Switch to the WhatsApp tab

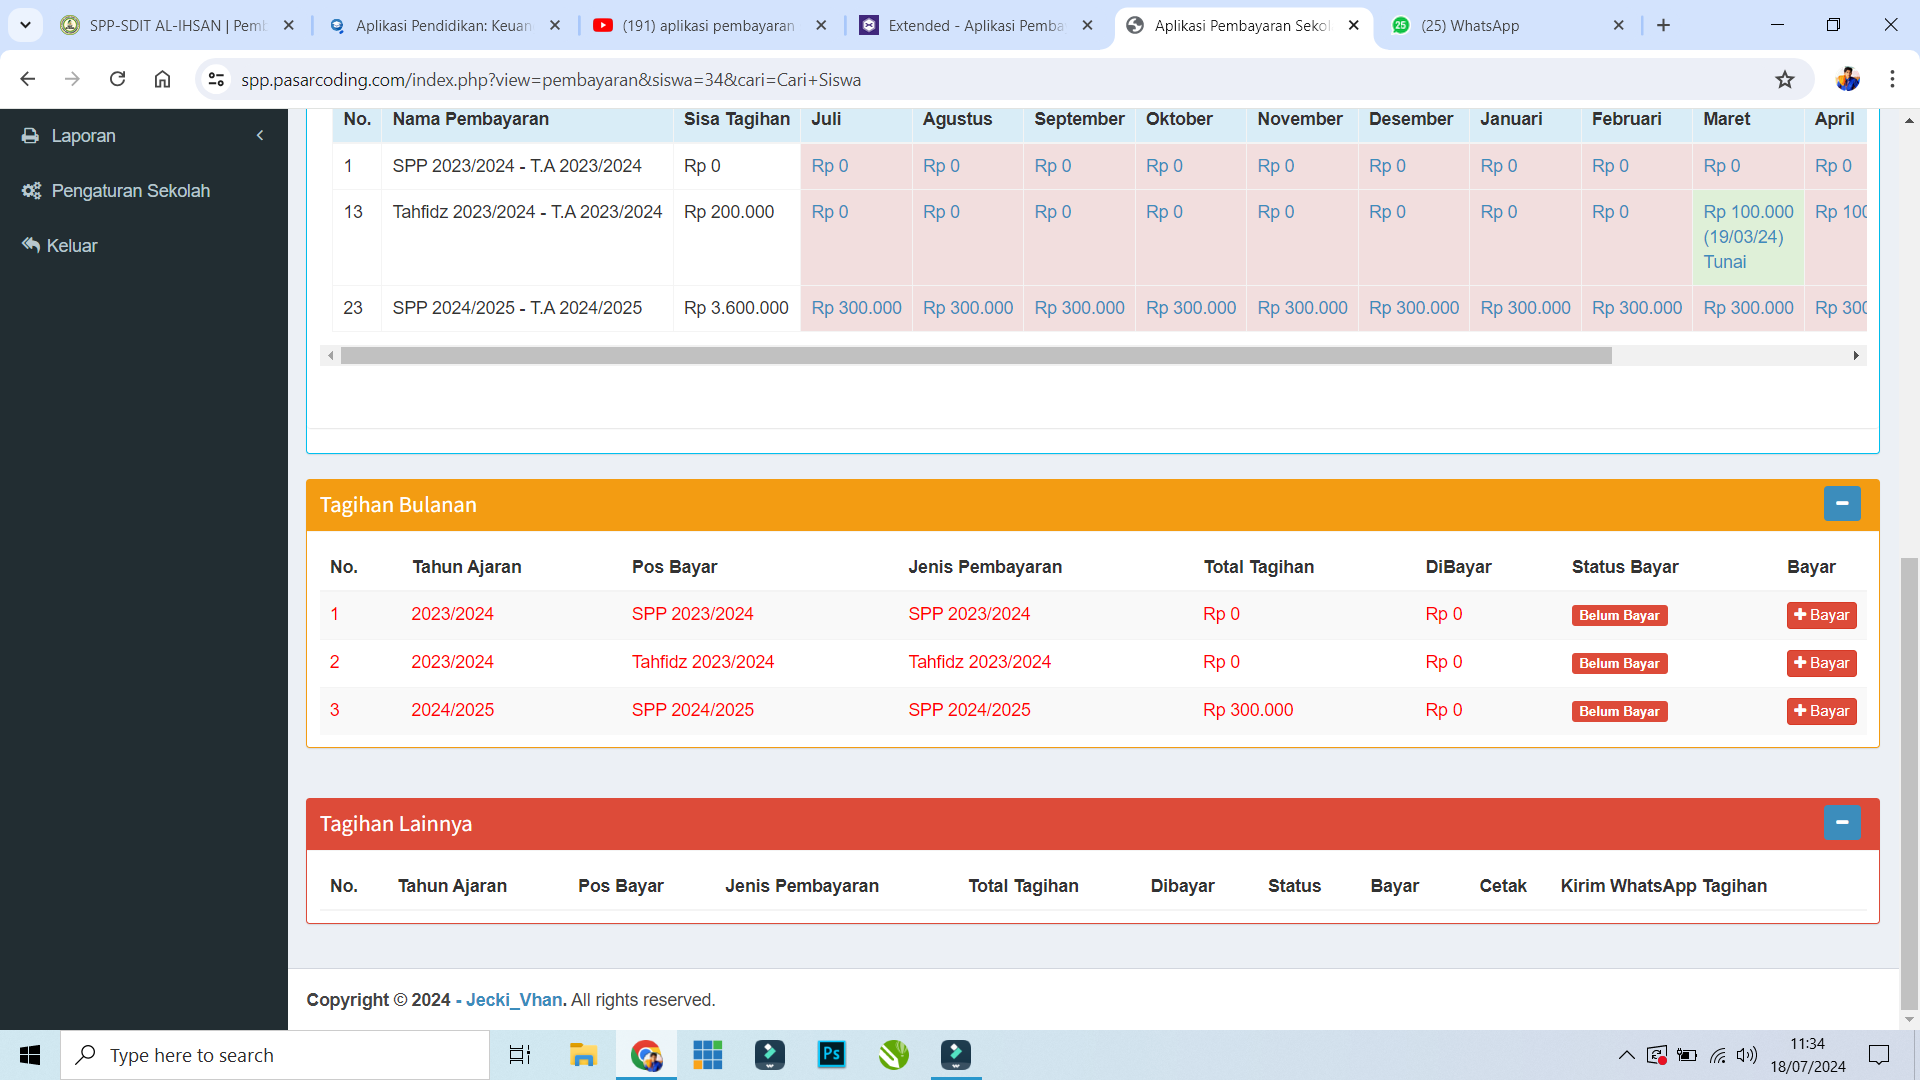tap(1470, 26)
